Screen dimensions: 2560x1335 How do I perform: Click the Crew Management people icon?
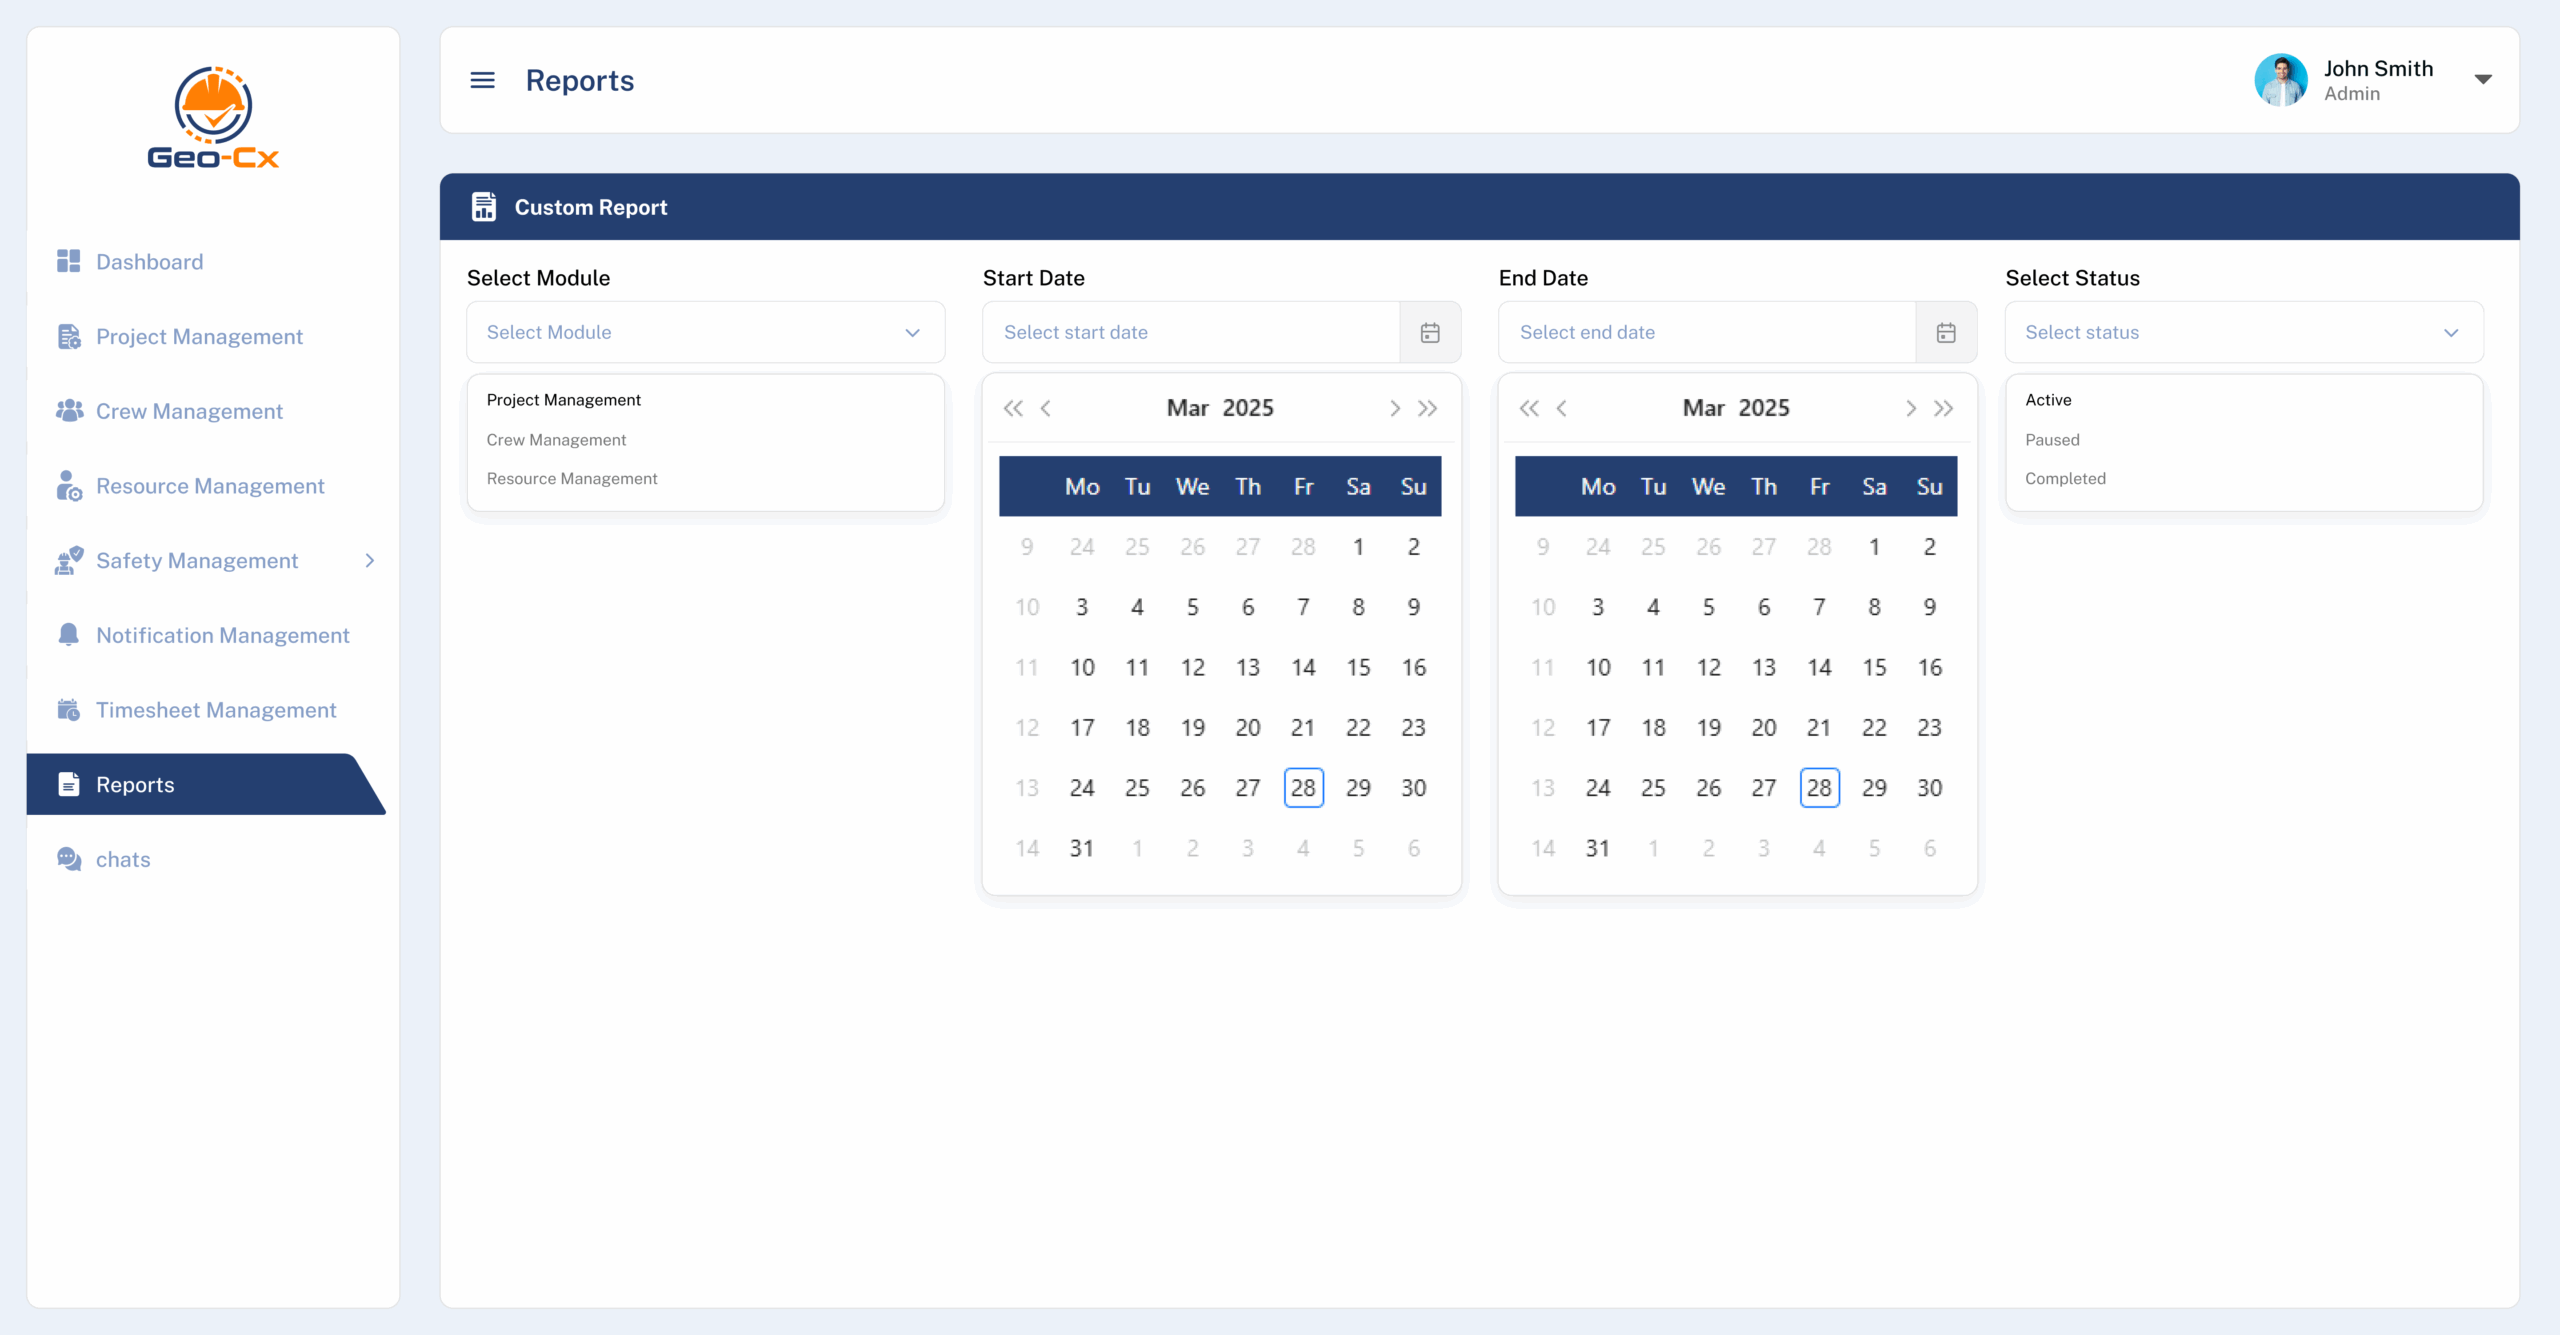point(69,411)
